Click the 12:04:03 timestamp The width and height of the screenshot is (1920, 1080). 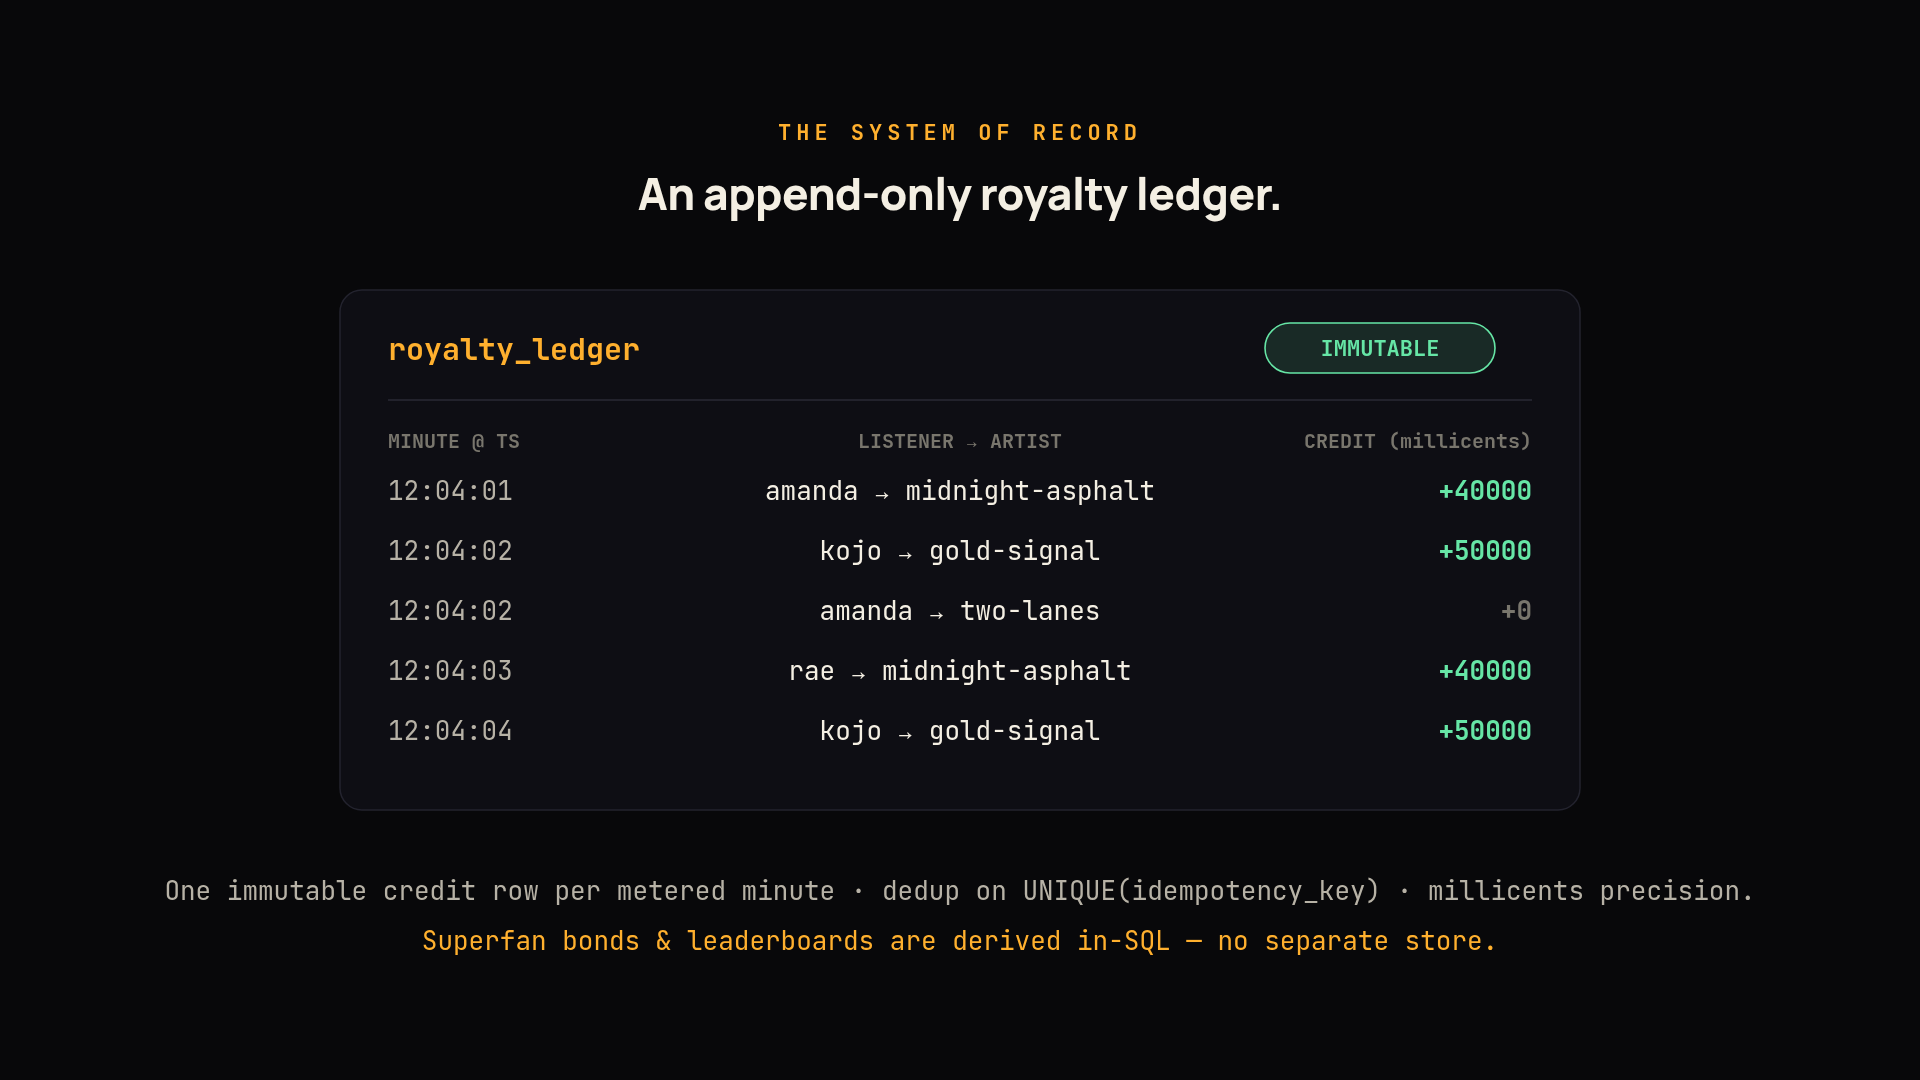pos(450,671)
